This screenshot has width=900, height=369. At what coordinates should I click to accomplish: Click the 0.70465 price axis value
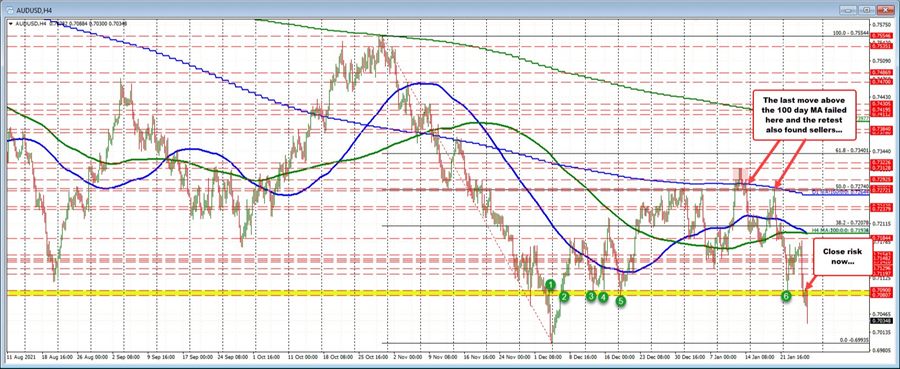click(882, 313)
